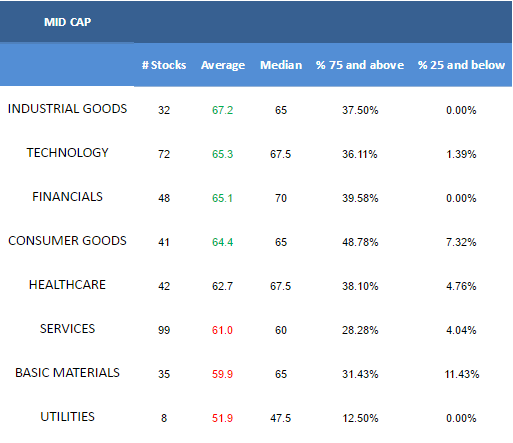Click the Financials median value 70

pyautogui.click(x=281, y=198)
